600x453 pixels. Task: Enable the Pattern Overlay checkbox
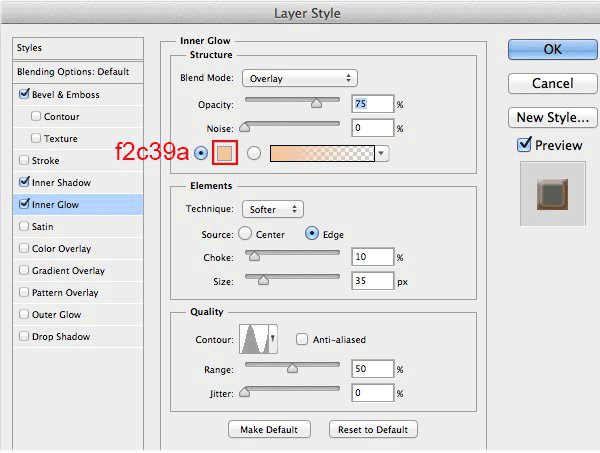[24, 292]
